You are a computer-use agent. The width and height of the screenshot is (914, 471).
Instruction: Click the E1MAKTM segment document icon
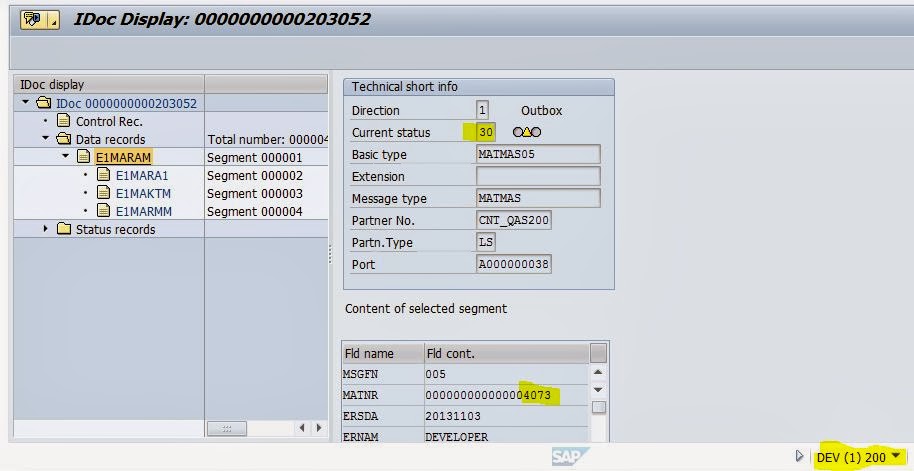(103, 192)
